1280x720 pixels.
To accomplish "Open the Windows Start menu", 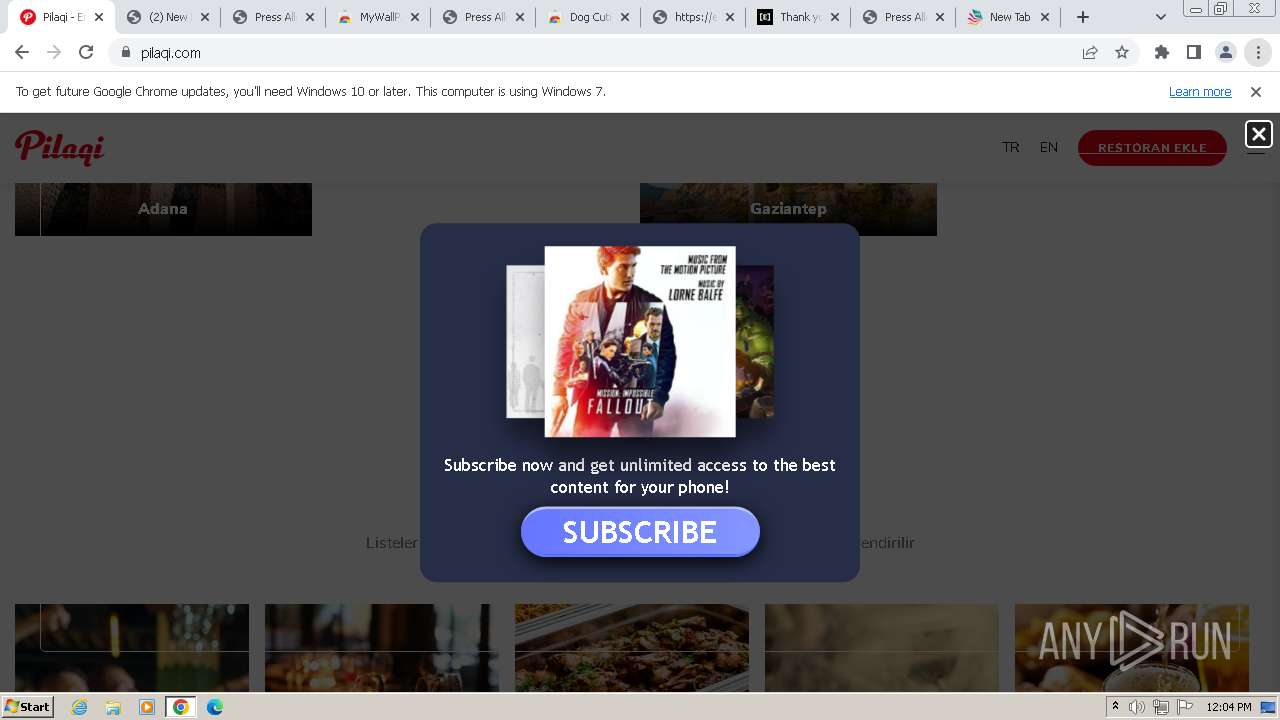I will pos(28,707).
